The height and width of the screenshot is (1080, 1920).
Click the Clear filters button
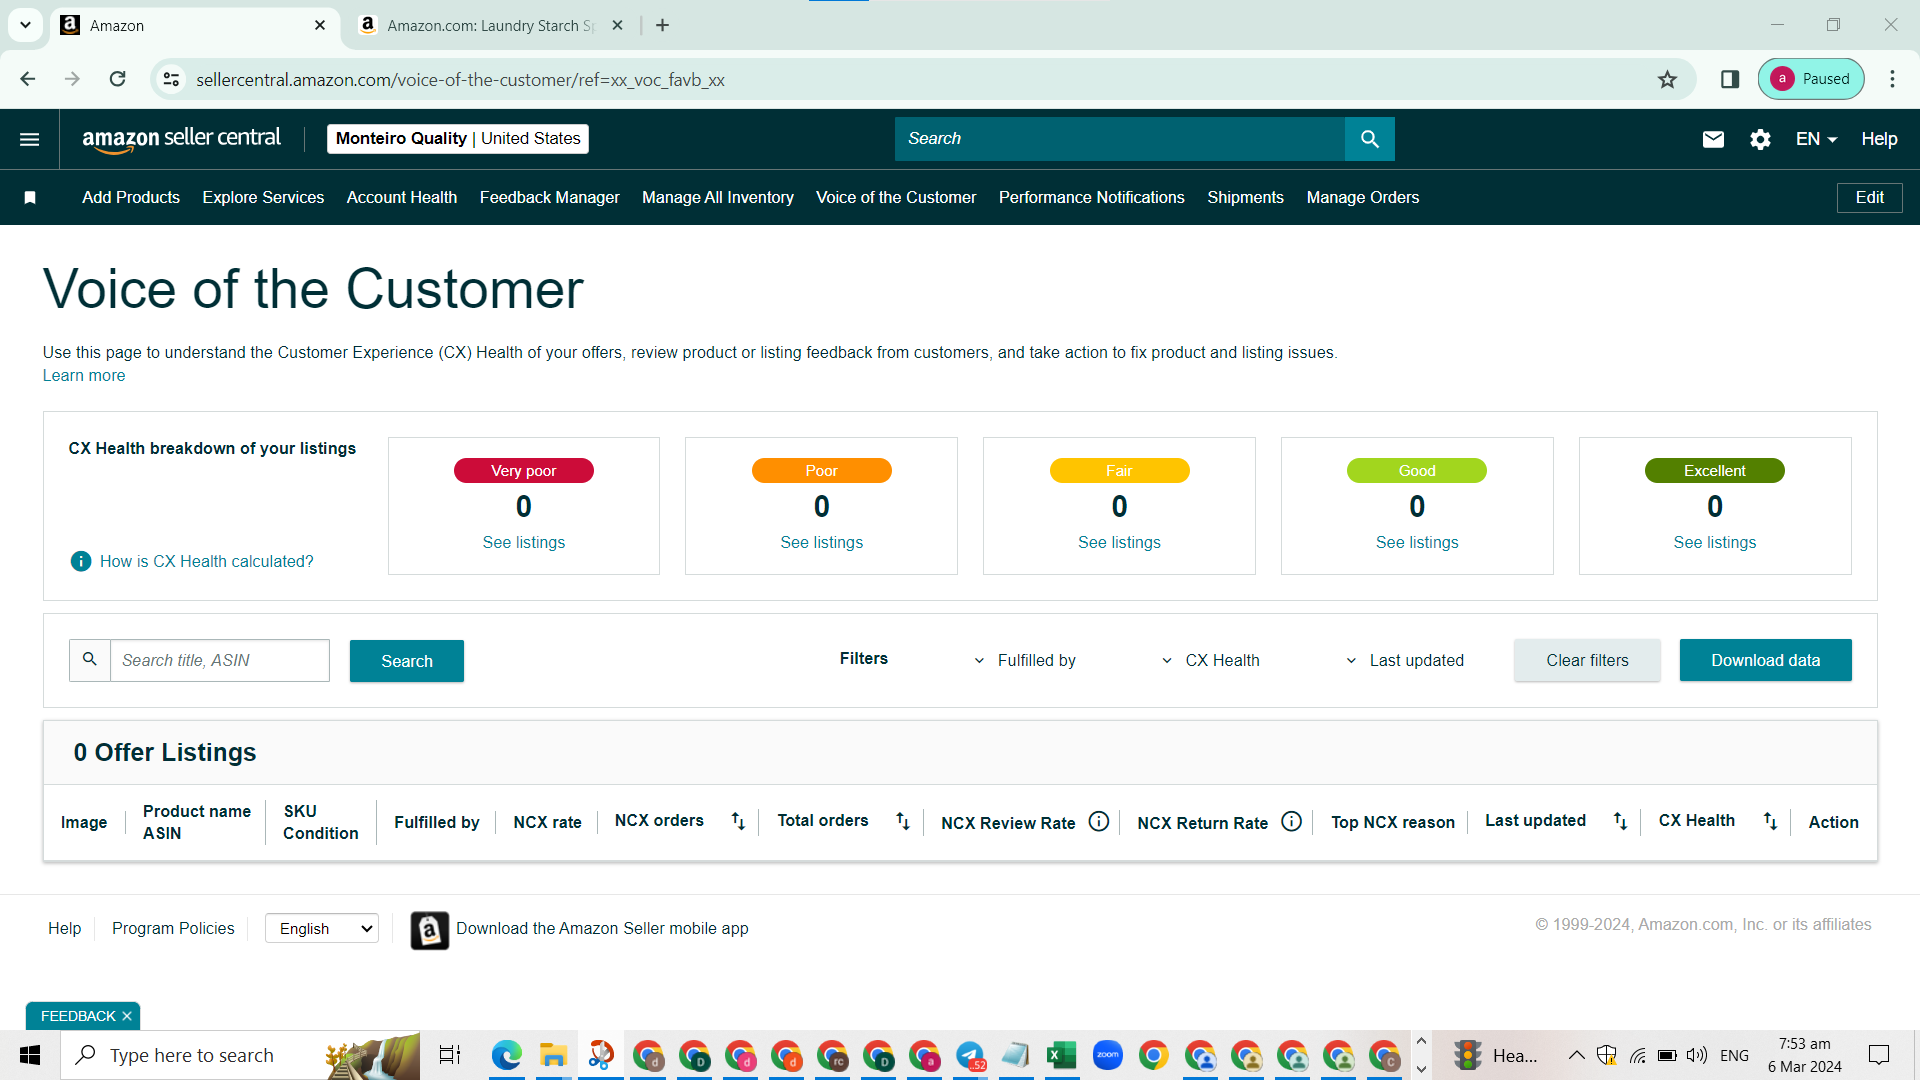1588,660
